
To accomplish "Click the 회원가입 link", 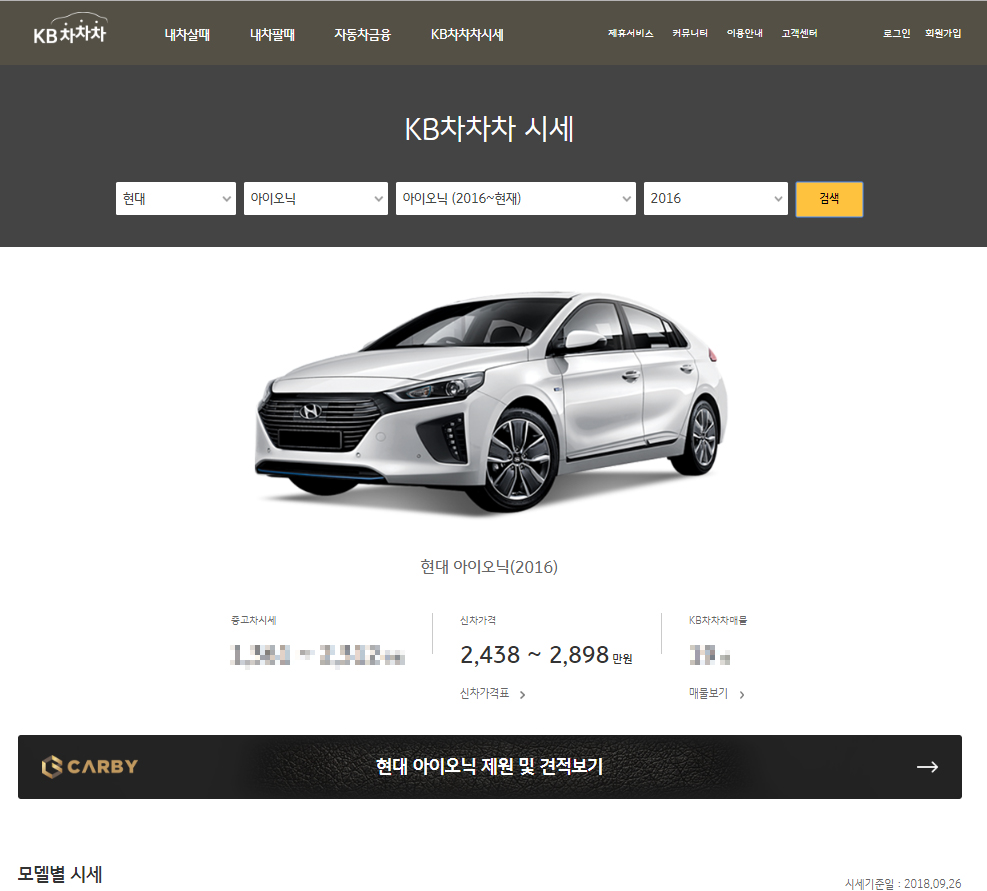I will point(943,33).
